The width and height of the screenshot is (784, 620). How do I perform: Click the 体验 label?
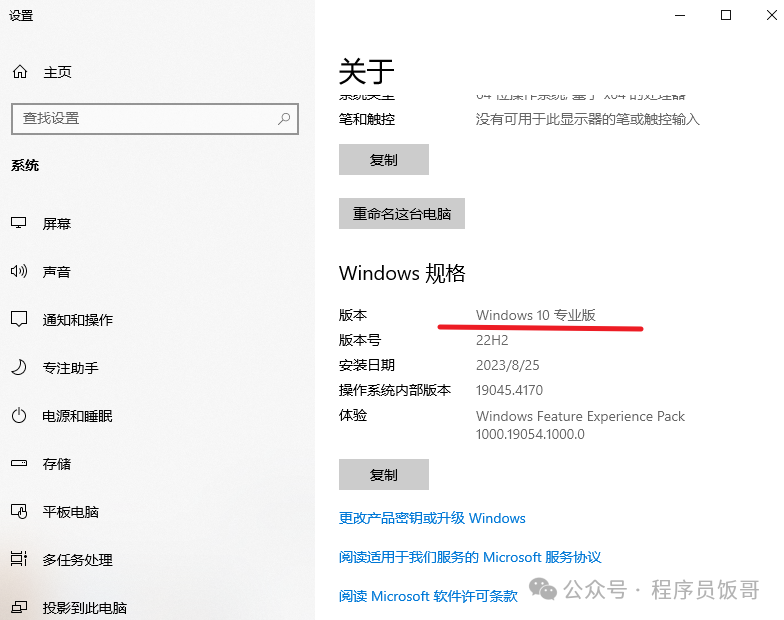pyautogui.click(x=353, y=415)
